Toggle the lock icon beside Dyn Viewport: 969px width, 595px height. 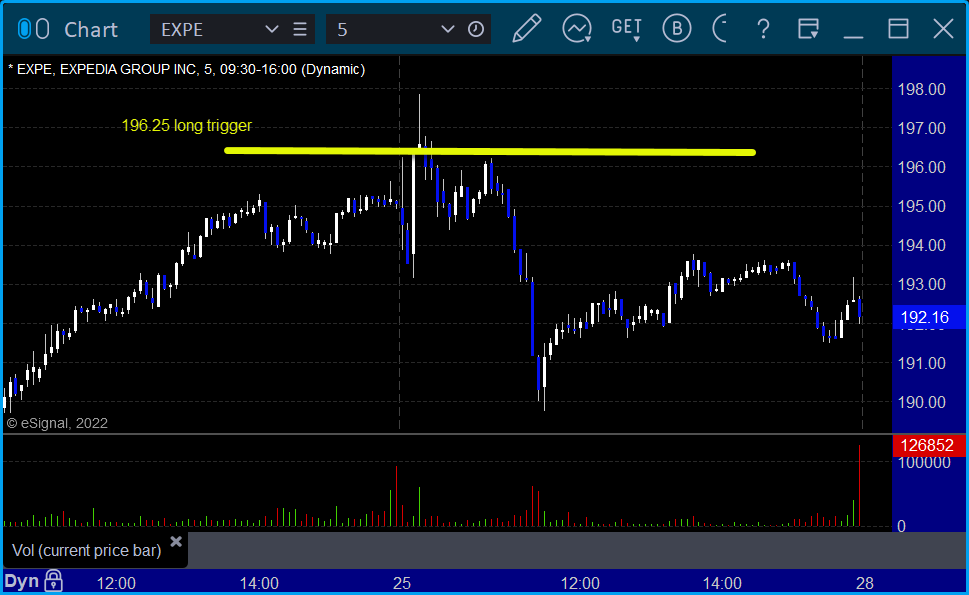54,581
